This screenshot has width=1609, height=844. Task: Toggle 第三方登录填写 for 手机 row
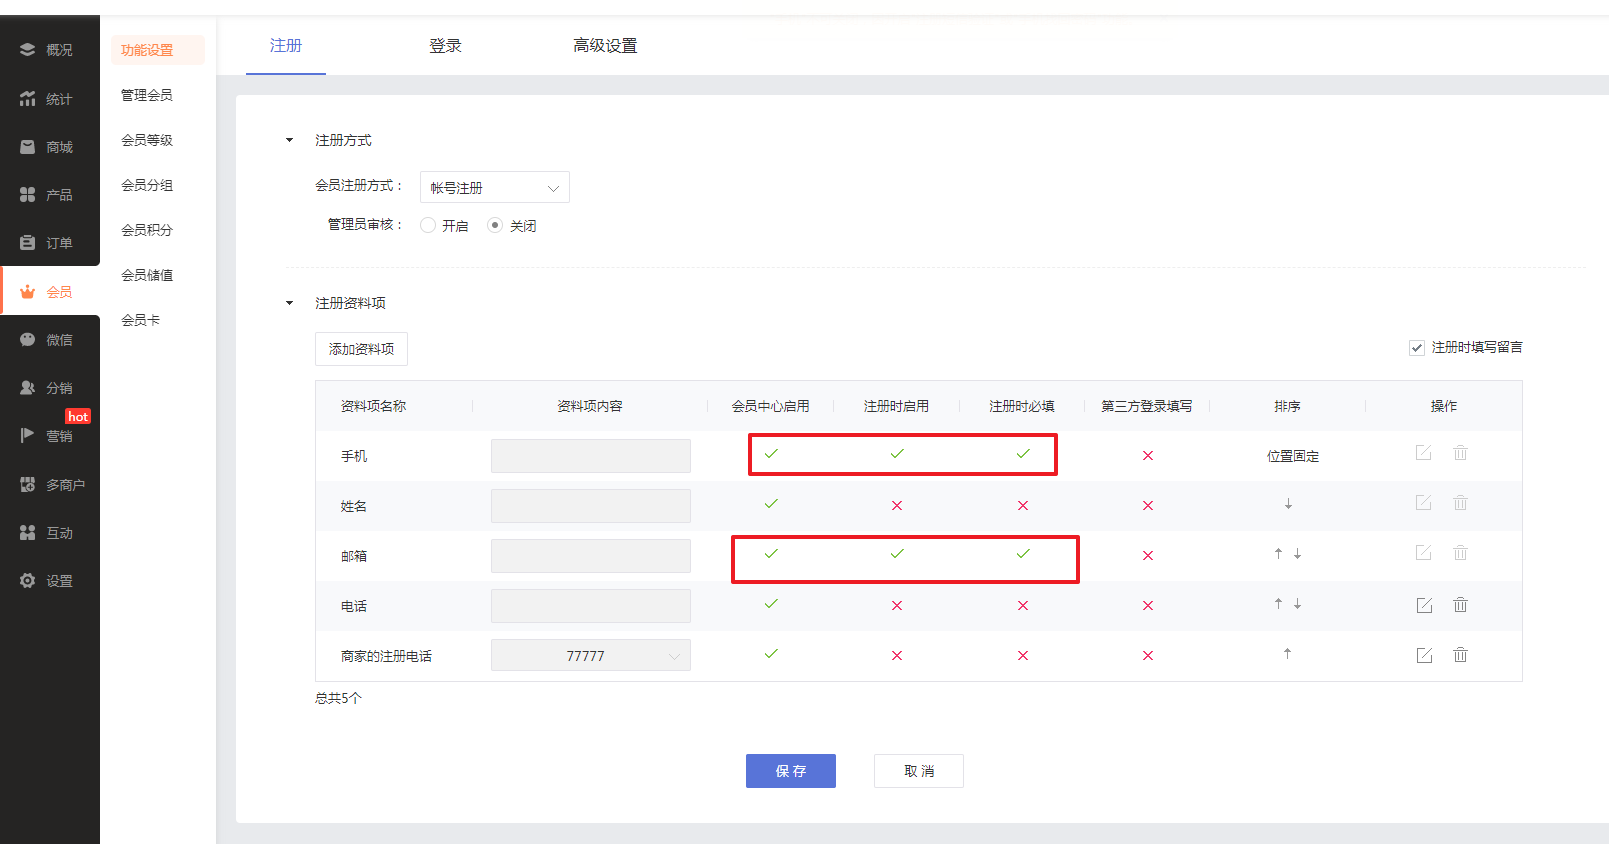[1148, 455]
